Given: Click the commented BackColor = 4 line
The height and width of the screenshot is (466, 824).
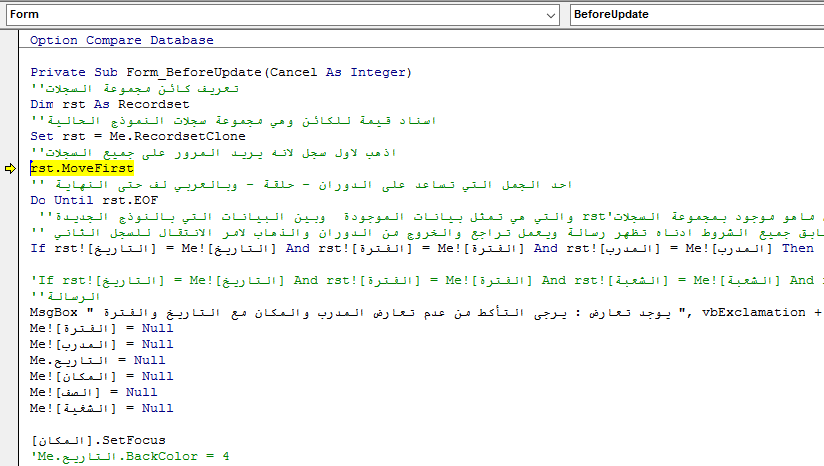Looking at the screenshot, I should coord(130,456).
